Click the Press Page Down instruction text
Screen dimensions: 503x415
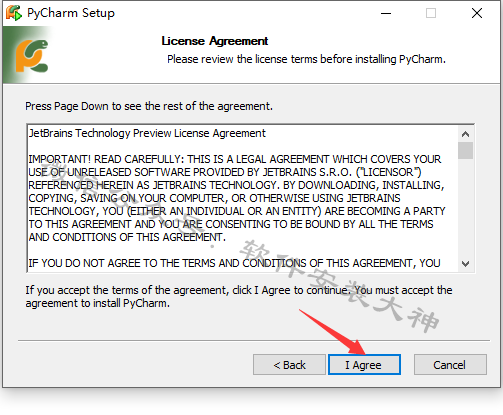coord(149,106)
